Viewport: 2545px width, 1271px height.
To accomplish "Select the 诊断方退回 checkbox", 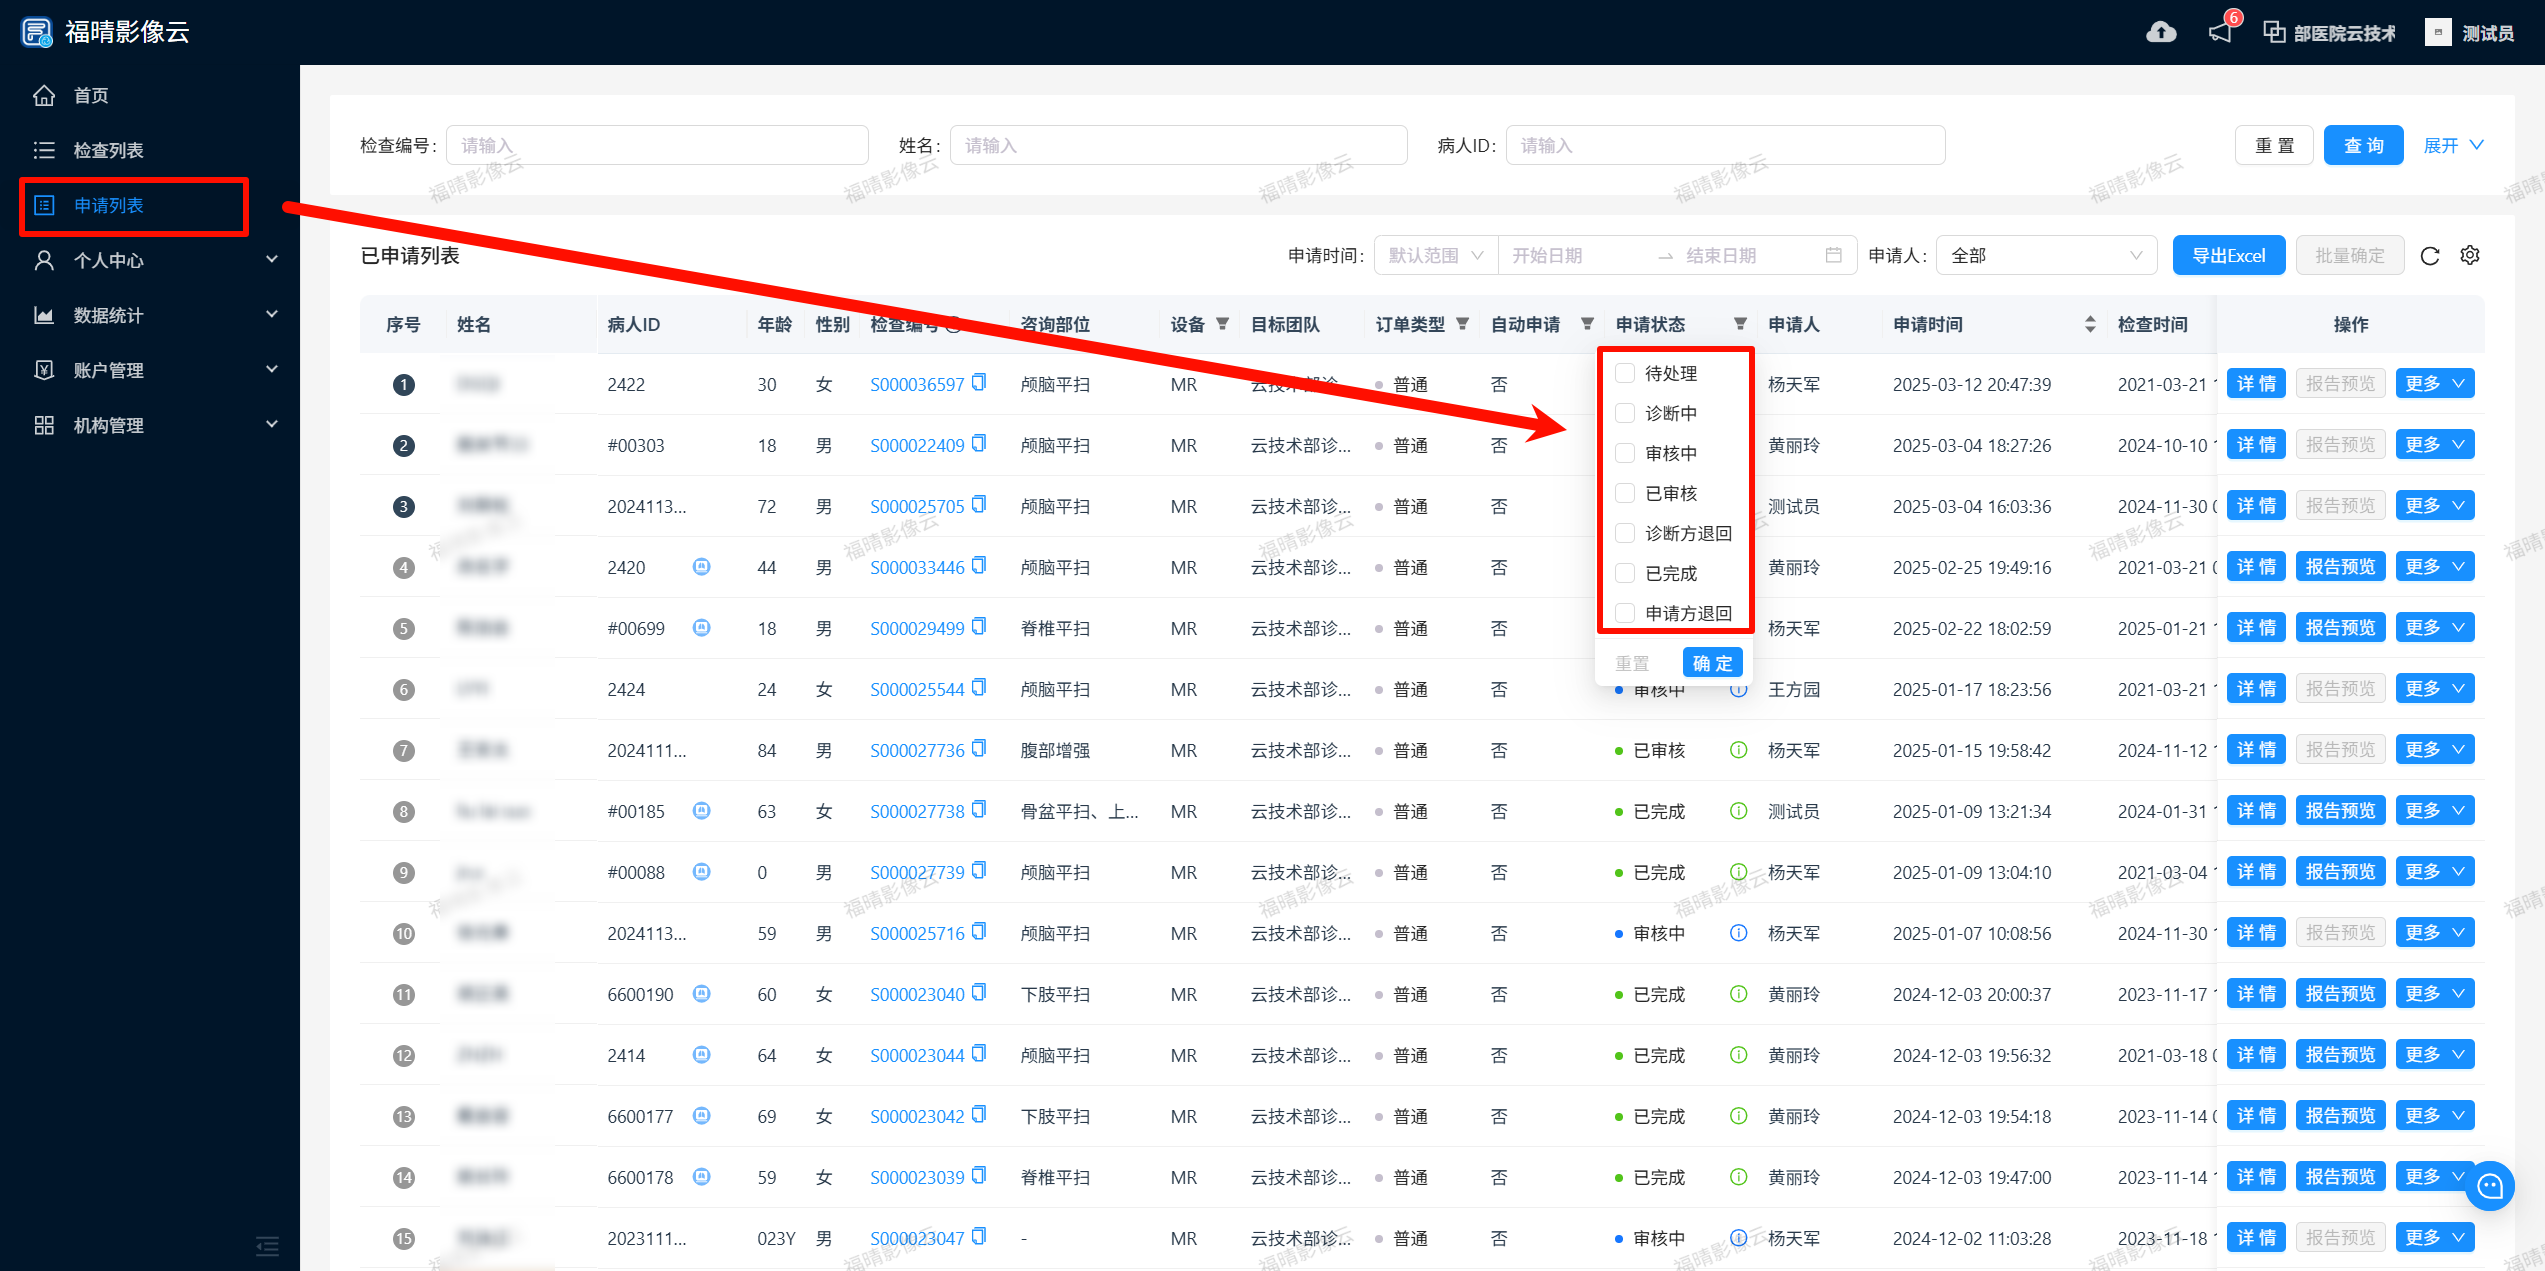I will pyautogui.click(x=1626, y=533).
